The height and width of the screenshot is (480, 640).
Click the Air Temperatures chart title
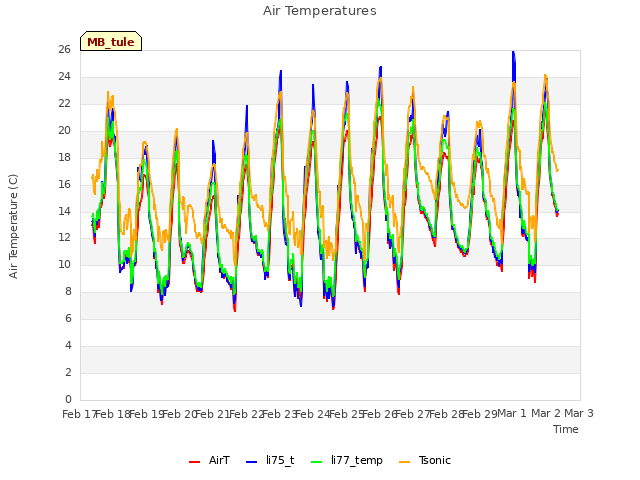coord(320,11)
